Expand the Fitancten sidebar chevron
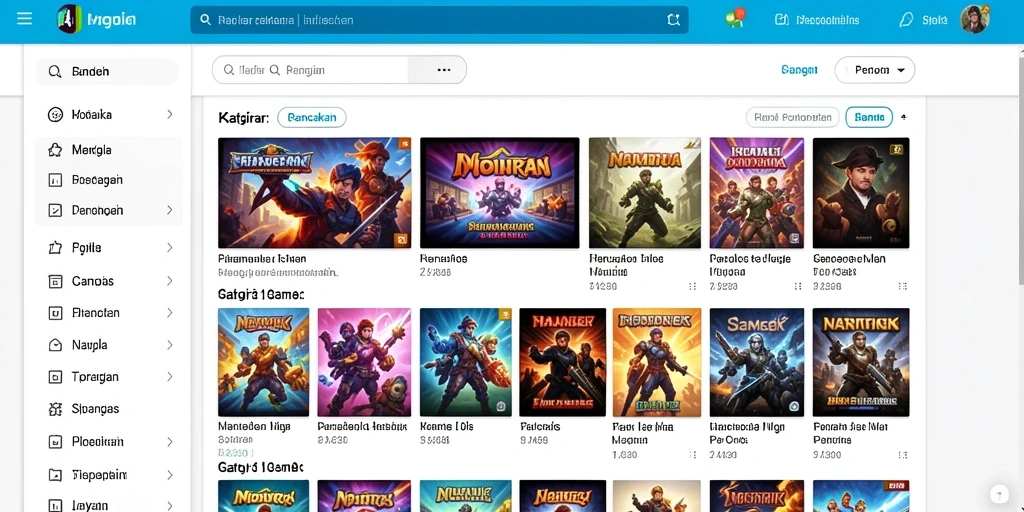Screen dimensions: 1024x512 click(x=170, y=313)
